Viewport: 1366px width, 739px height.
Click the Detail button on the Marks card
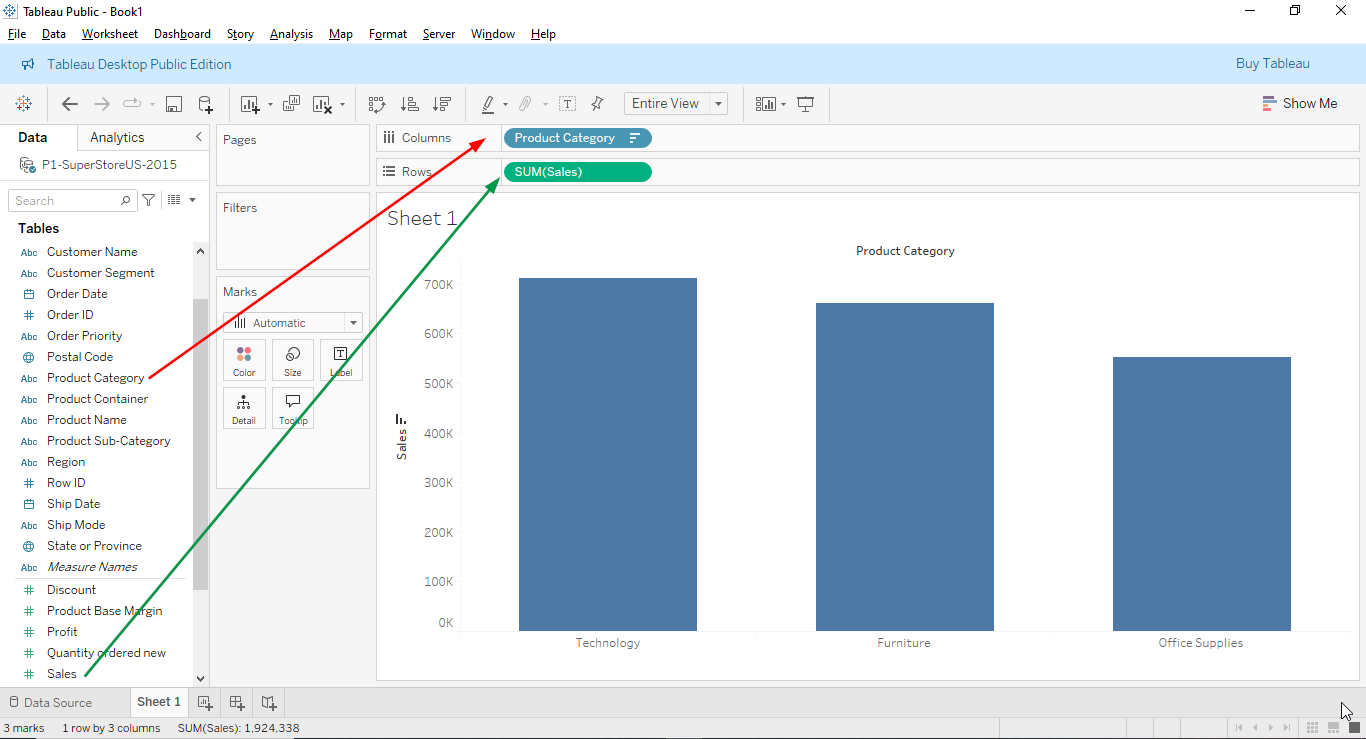pos(244,407)
